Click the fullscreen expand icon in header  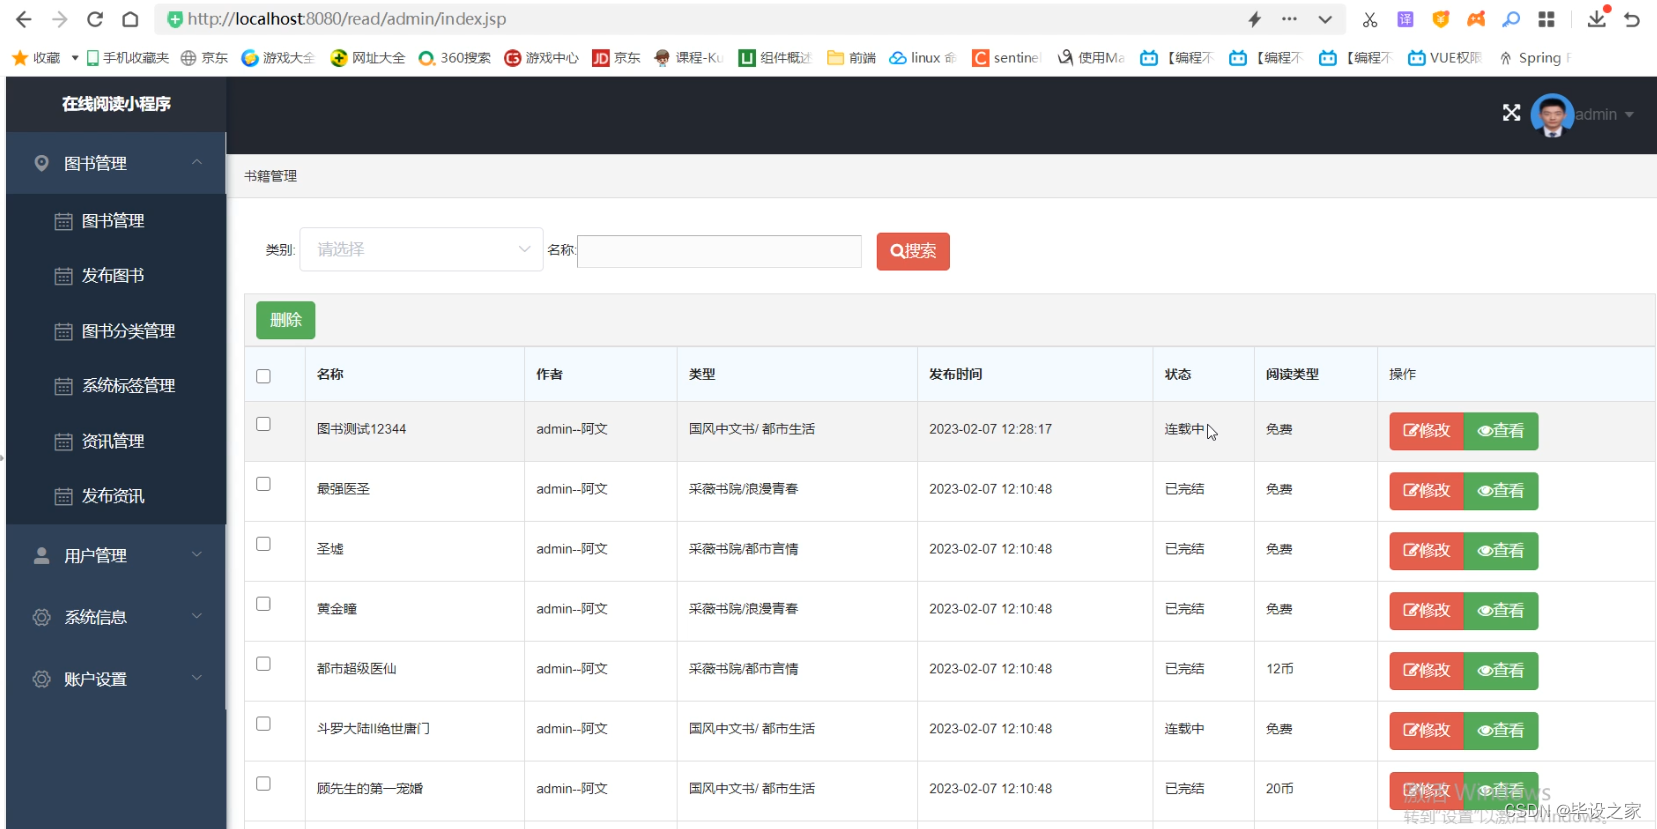pyautogui.click(x=1511, y=113)
